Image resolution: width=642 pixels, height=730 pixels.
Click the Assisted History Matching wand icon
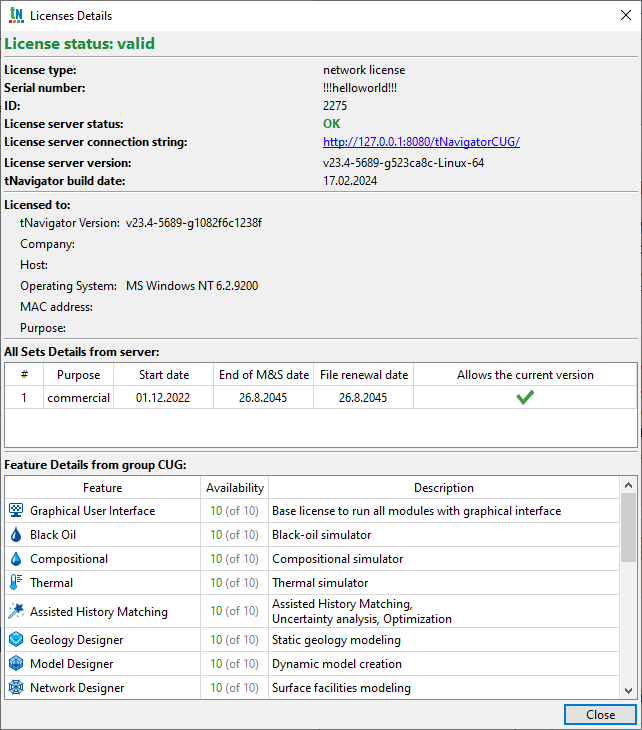tap(16, 611)
